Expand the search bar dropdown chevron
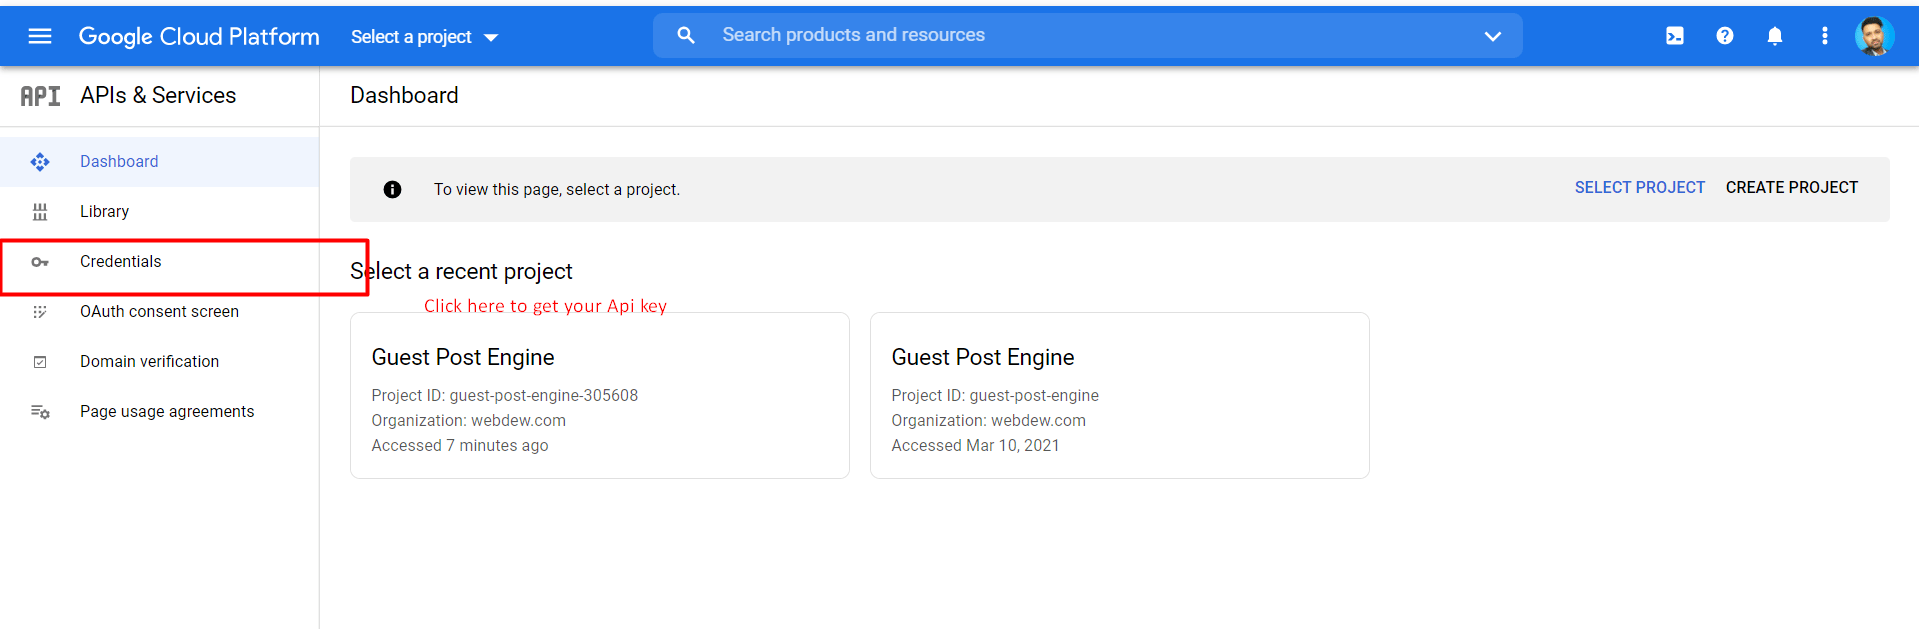Viewport: 1919px width, 629px height. [x=1492, y=36]
